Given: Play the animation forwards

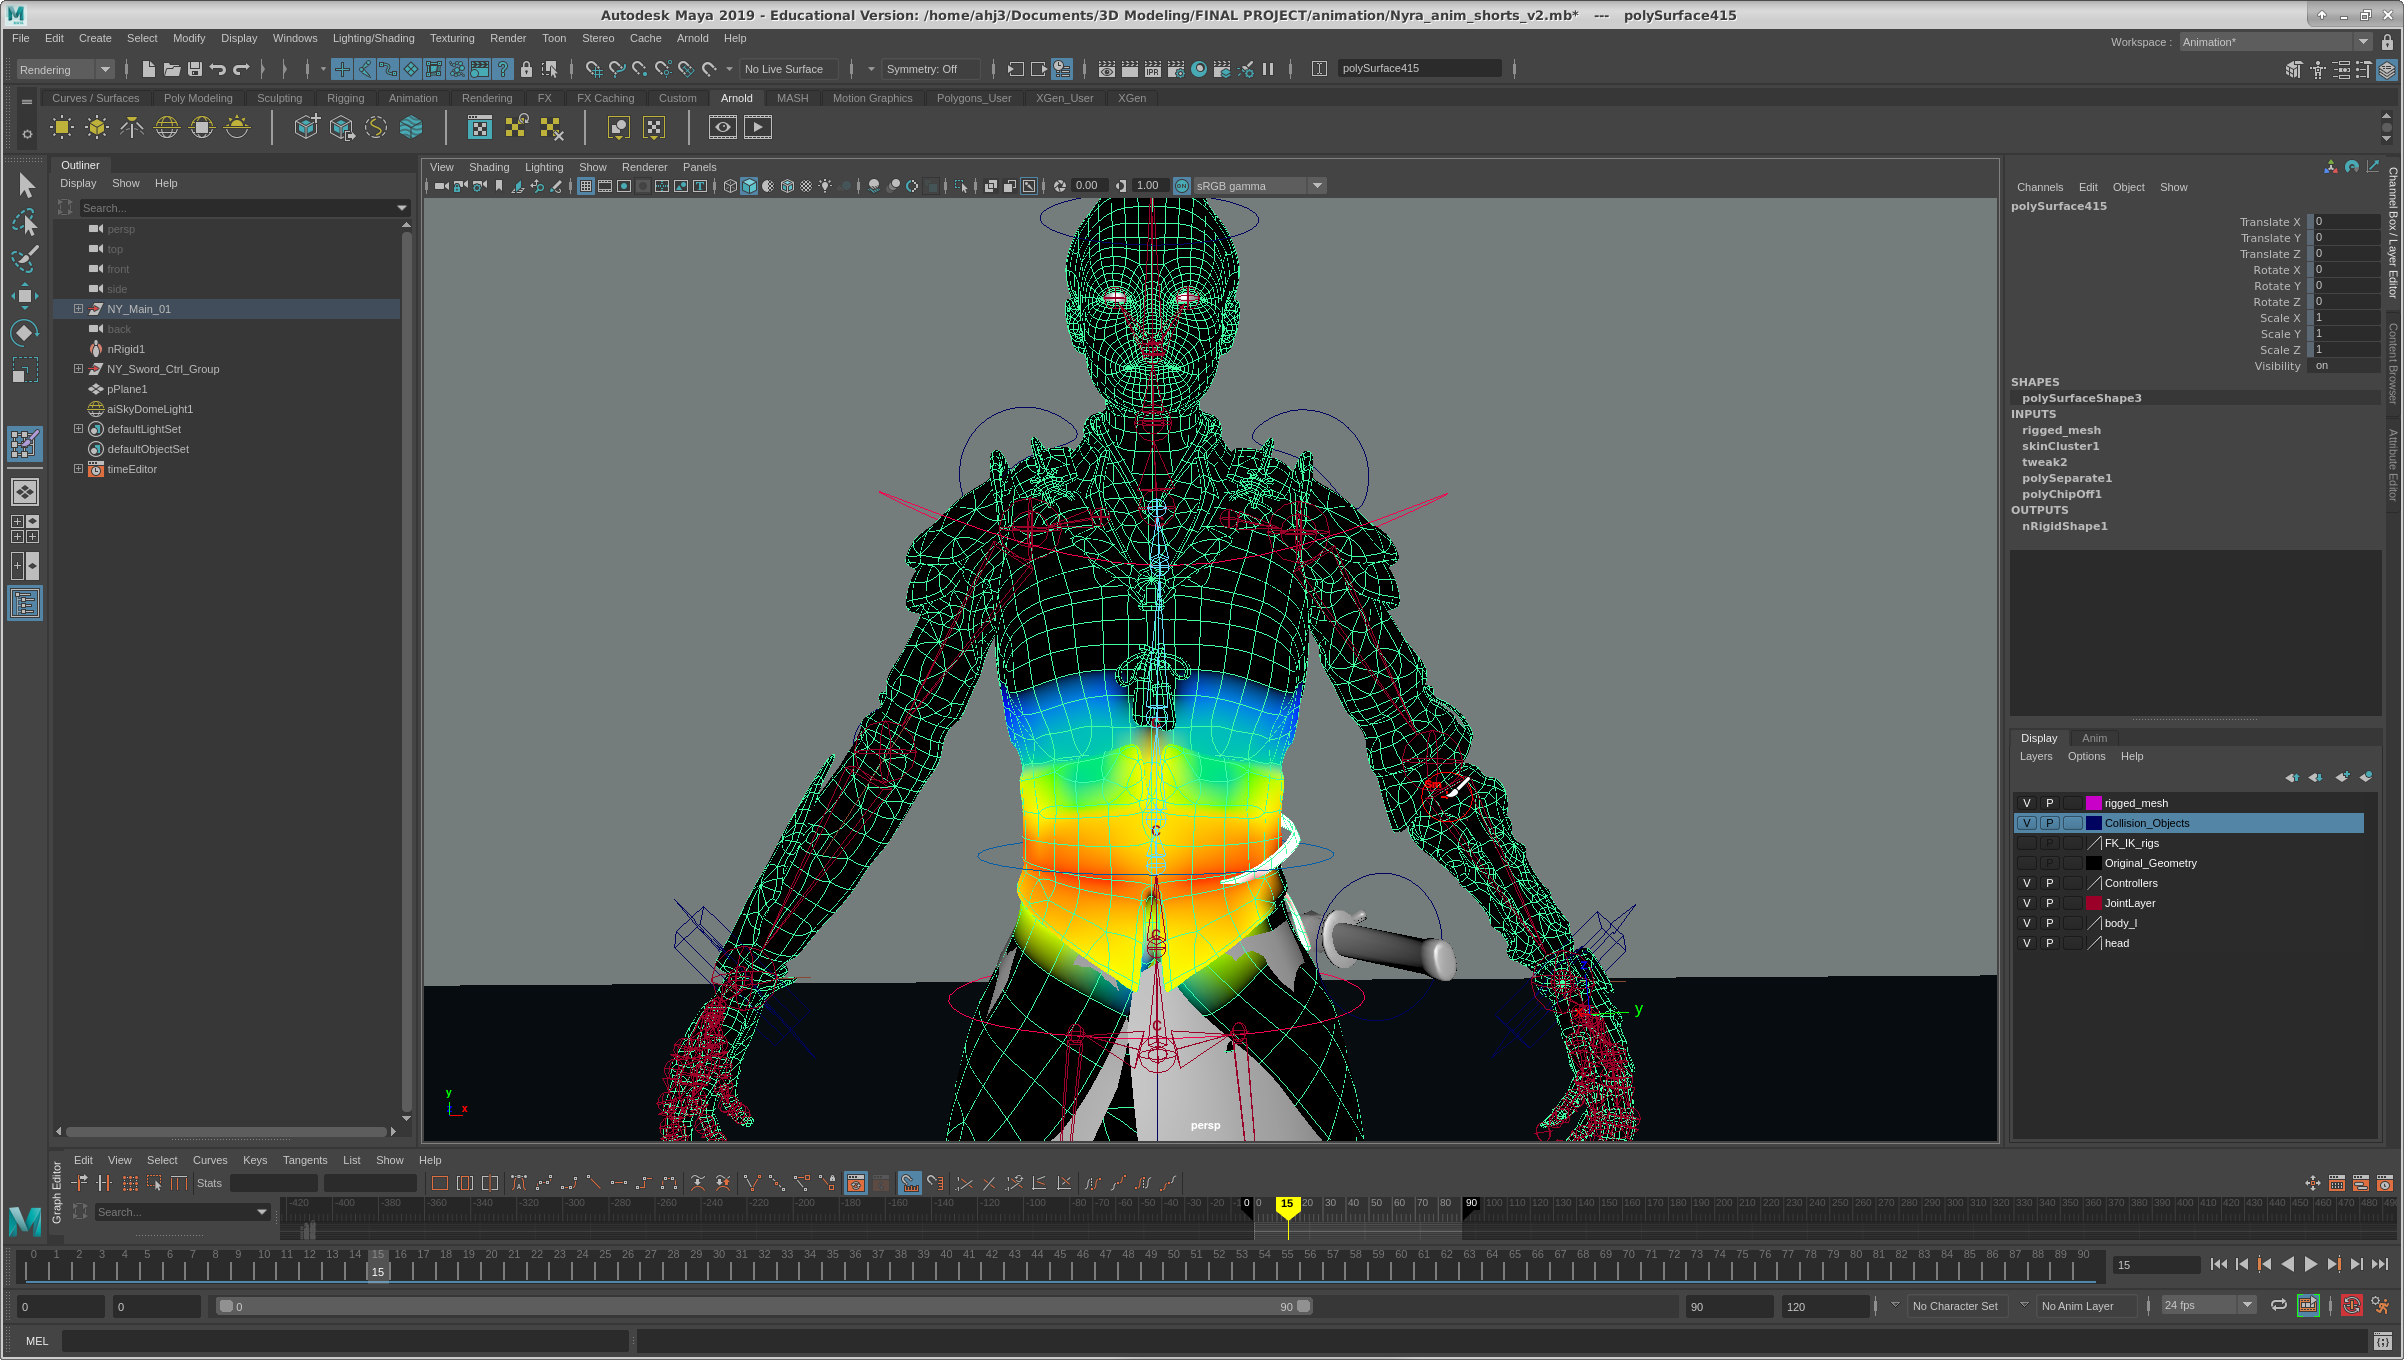Looking at the screenshot, I should click(2311, 1264).
